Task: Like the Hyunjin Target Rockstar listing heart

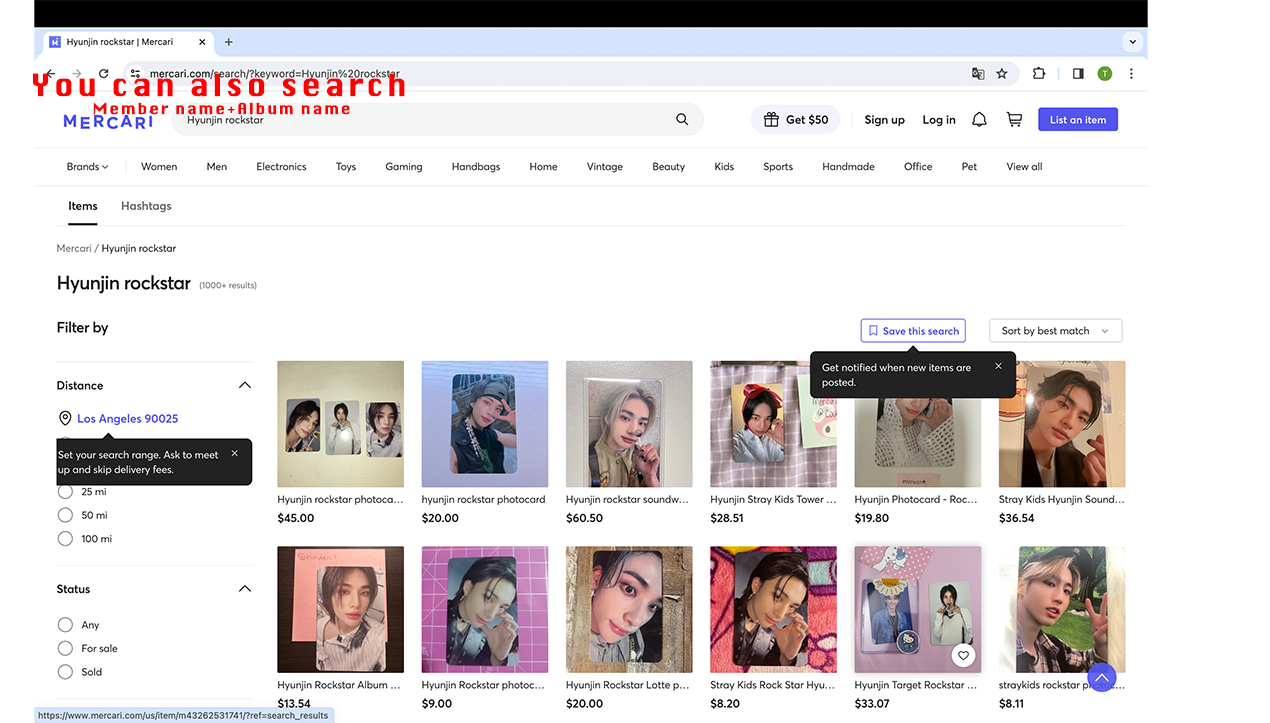Action: click(963, 656)
